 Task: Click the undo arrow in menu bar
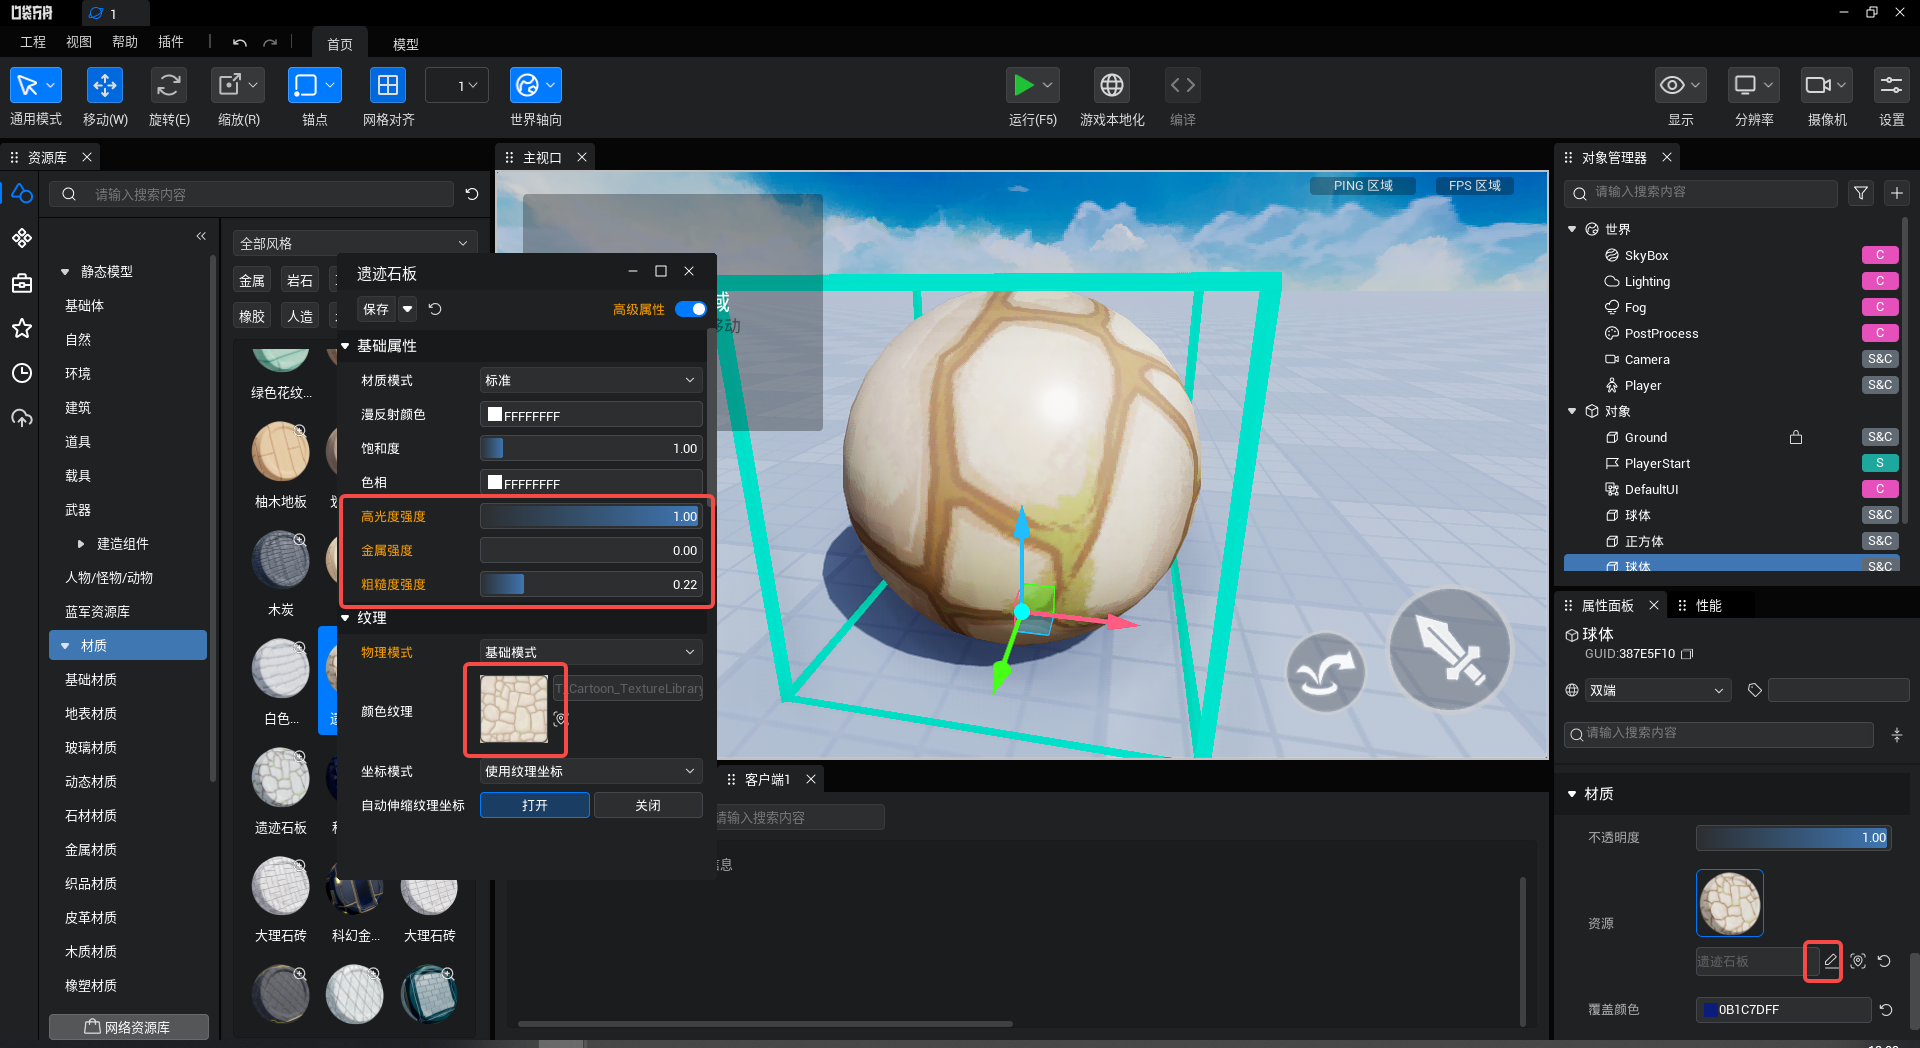click(239, 43)
